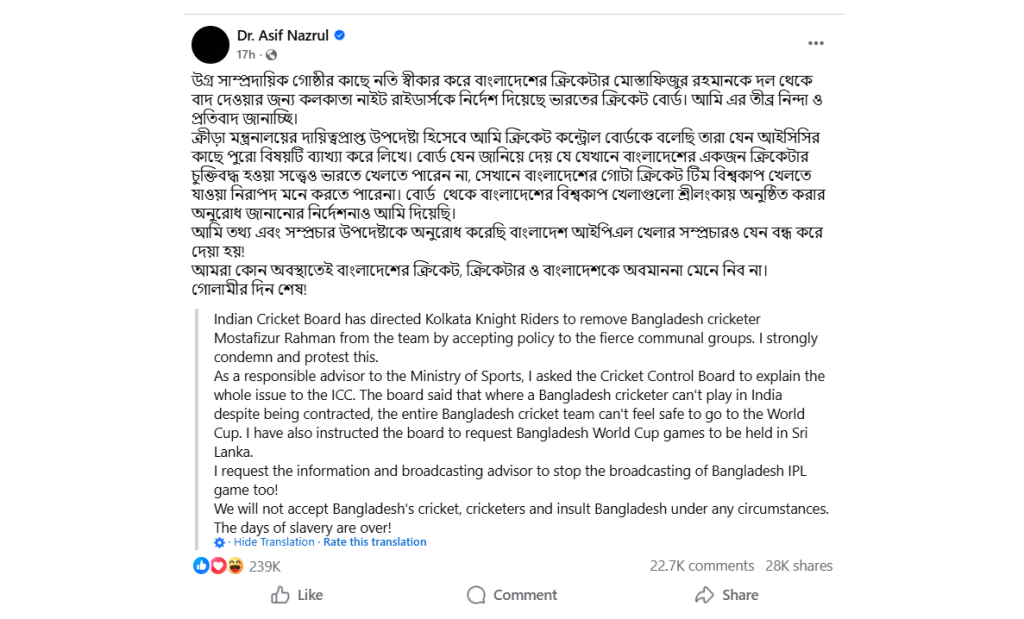Open the 239K reactions count list

point(265,566)
